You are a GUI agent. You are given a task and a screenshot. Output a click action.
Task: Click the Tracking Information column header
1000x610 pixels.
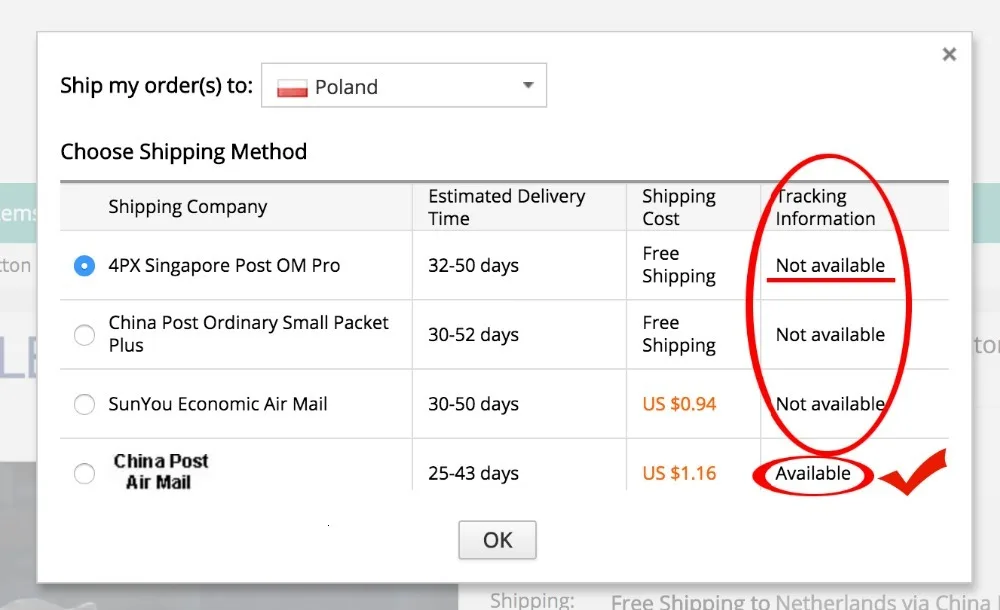click(x=825, y=207)
